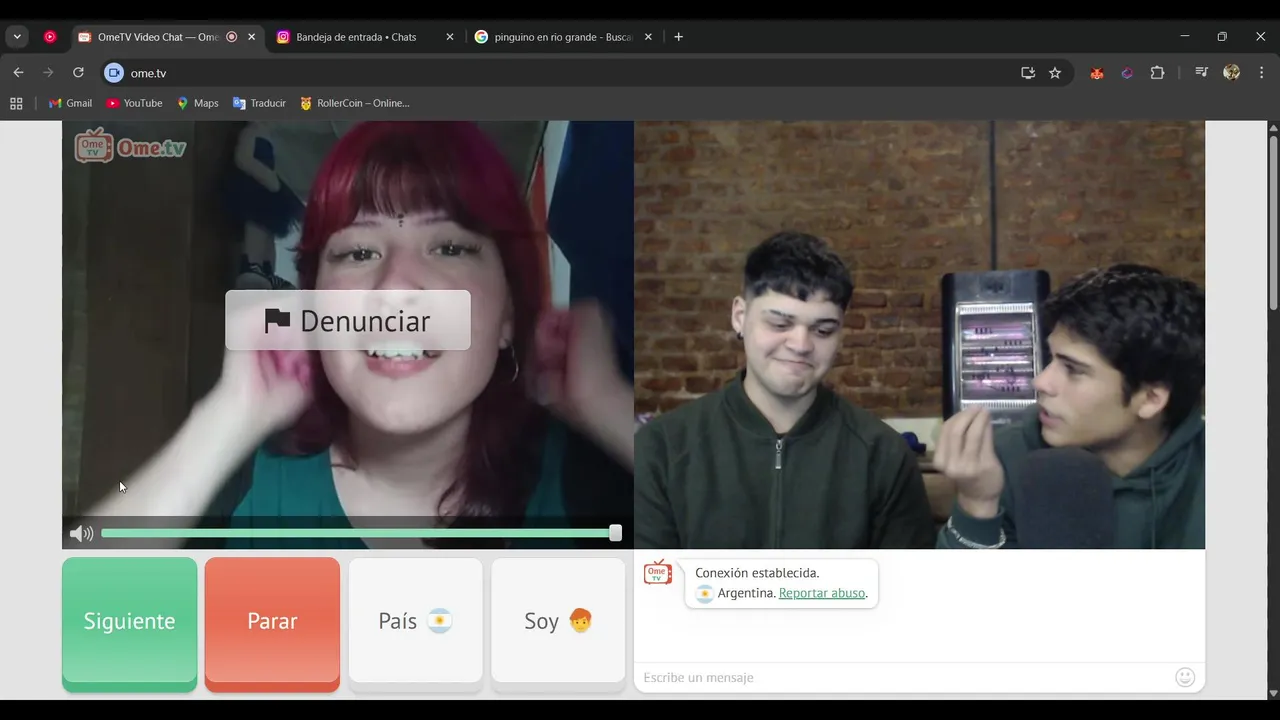Open the RollerCoin bookmark
The width and height of the screenshot is (1280, 720).
(x=354, y=103)
